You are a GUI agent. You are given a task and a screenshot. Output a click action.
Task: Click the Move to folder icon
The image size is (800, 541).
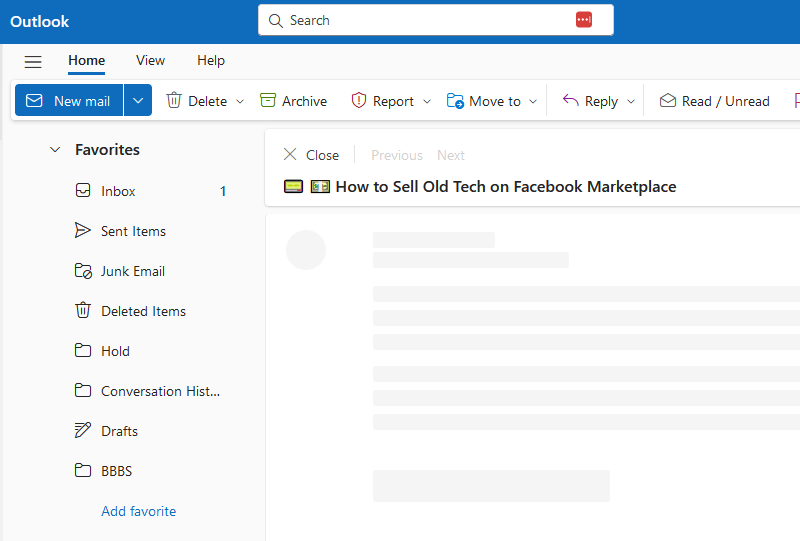(x=455, y=100)
